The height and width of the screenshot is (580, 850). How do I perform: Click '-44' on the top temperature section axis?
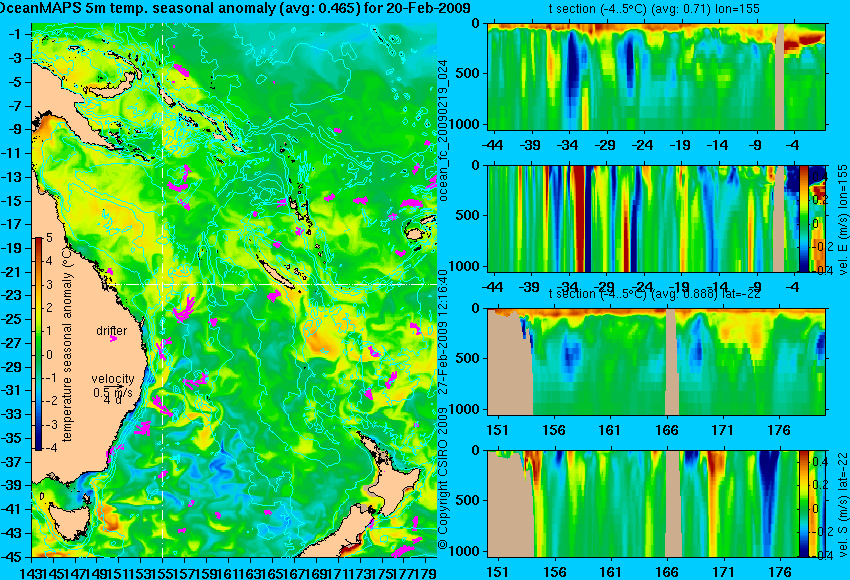[493, 145]
